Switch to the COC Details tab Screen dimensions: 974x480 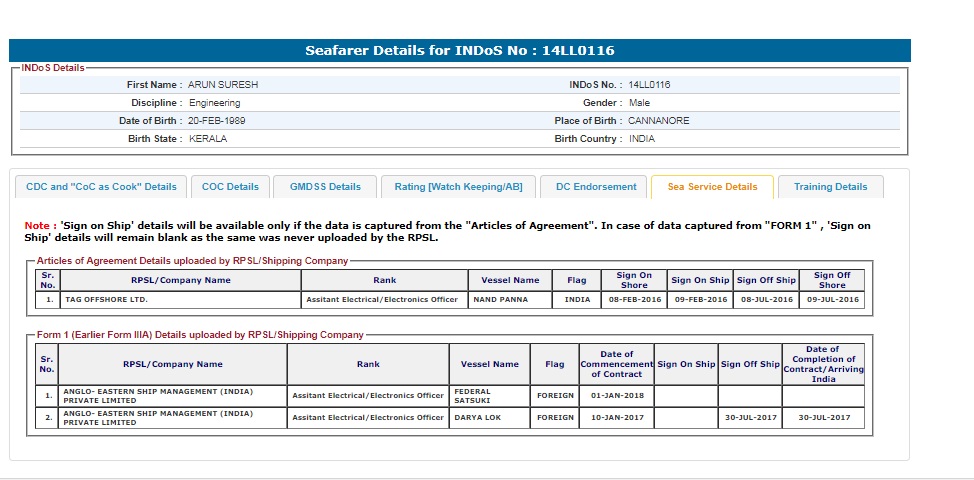click(230, 187)
